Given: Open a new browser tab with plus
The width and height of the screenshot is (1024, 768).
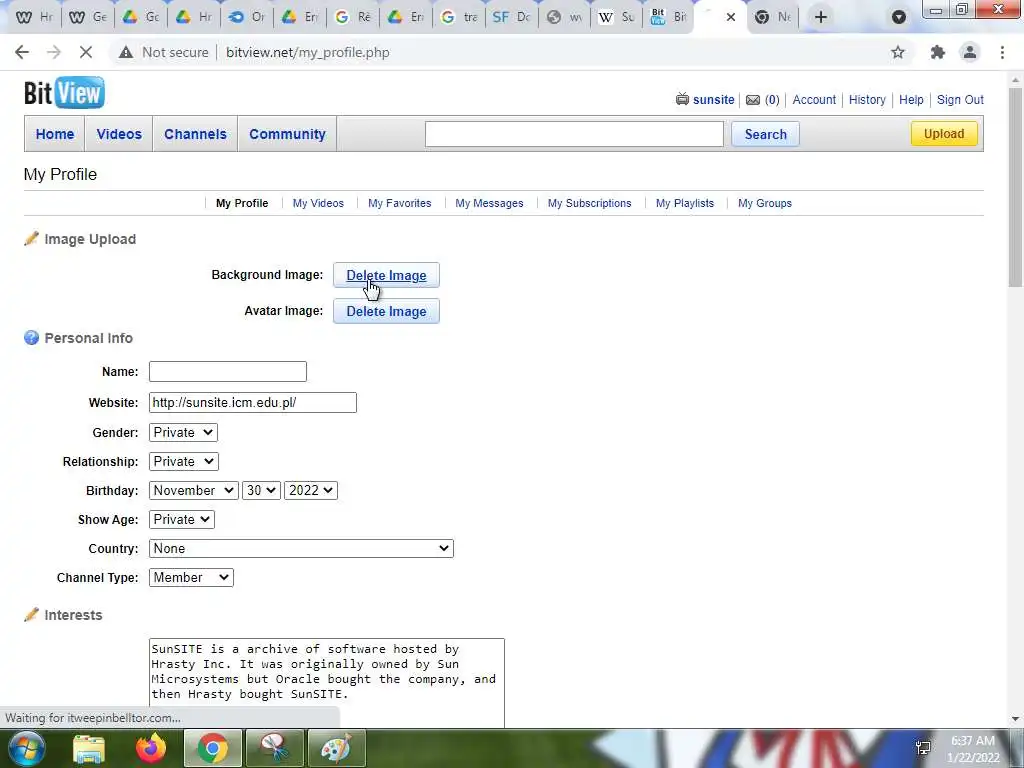Looking at the screenshot, I should [x=821, y=17].
